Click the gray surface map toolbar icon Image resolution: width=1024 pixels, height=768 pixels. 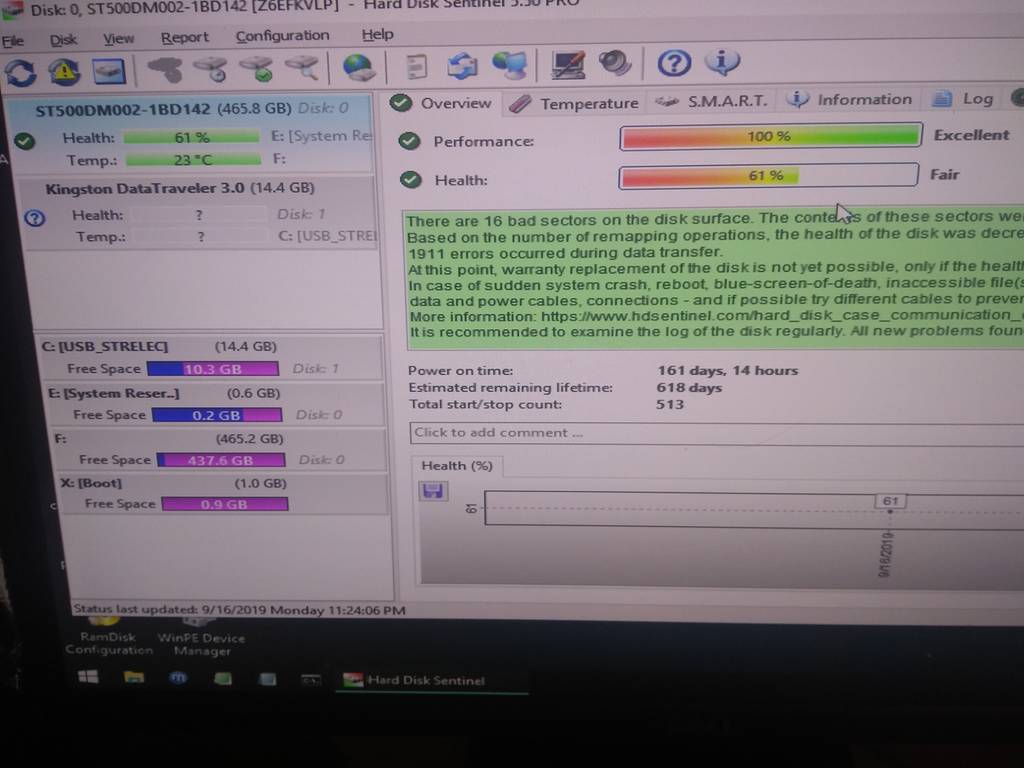click(165, 69)
